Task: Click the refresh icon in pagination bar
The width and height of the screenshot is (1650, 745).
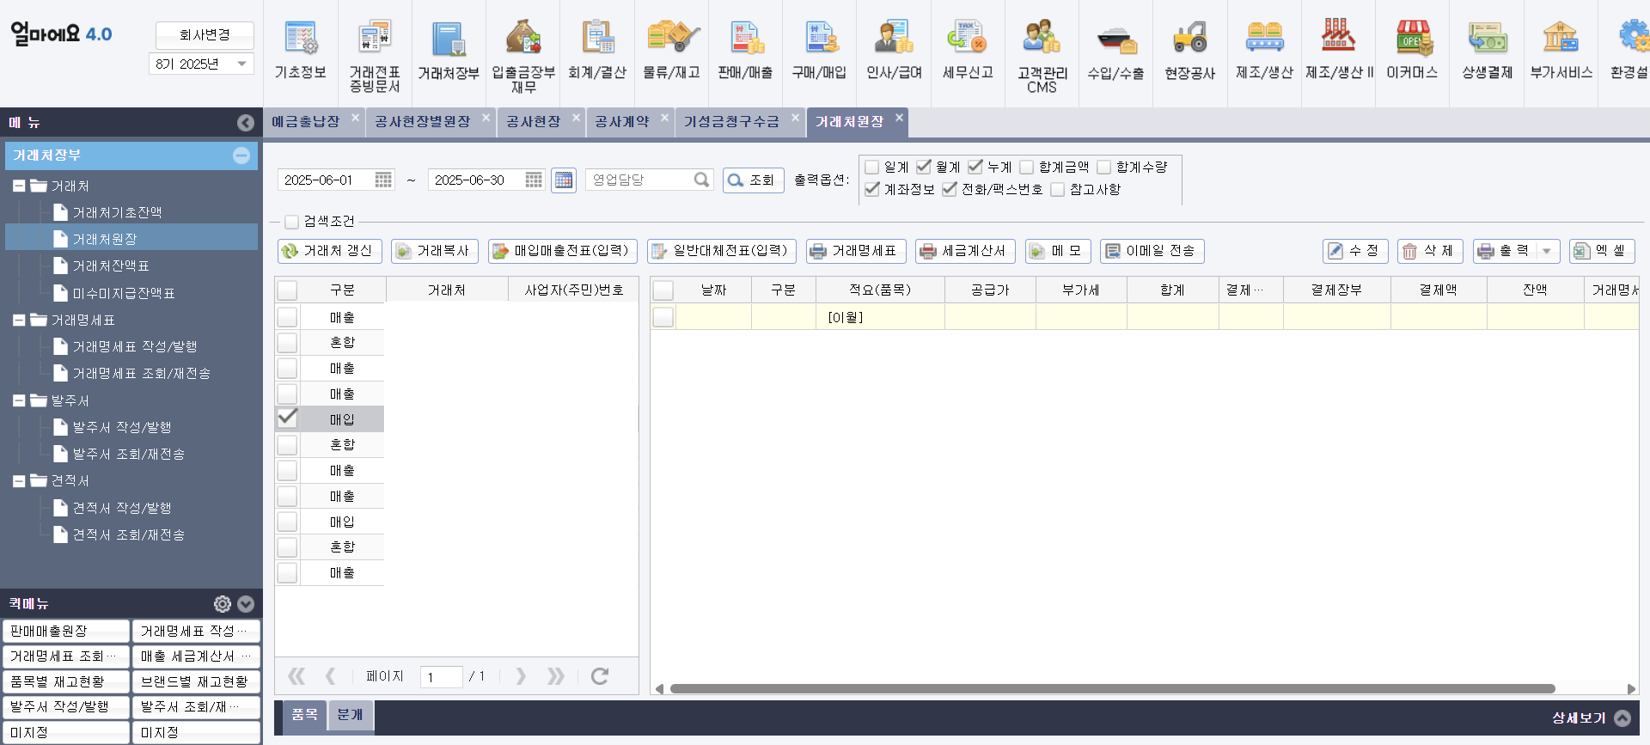Action: point(599,676)
